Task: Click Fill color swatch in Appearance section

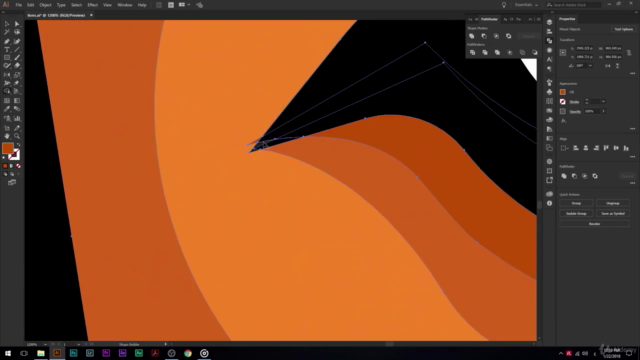Action: coord(563,92)
